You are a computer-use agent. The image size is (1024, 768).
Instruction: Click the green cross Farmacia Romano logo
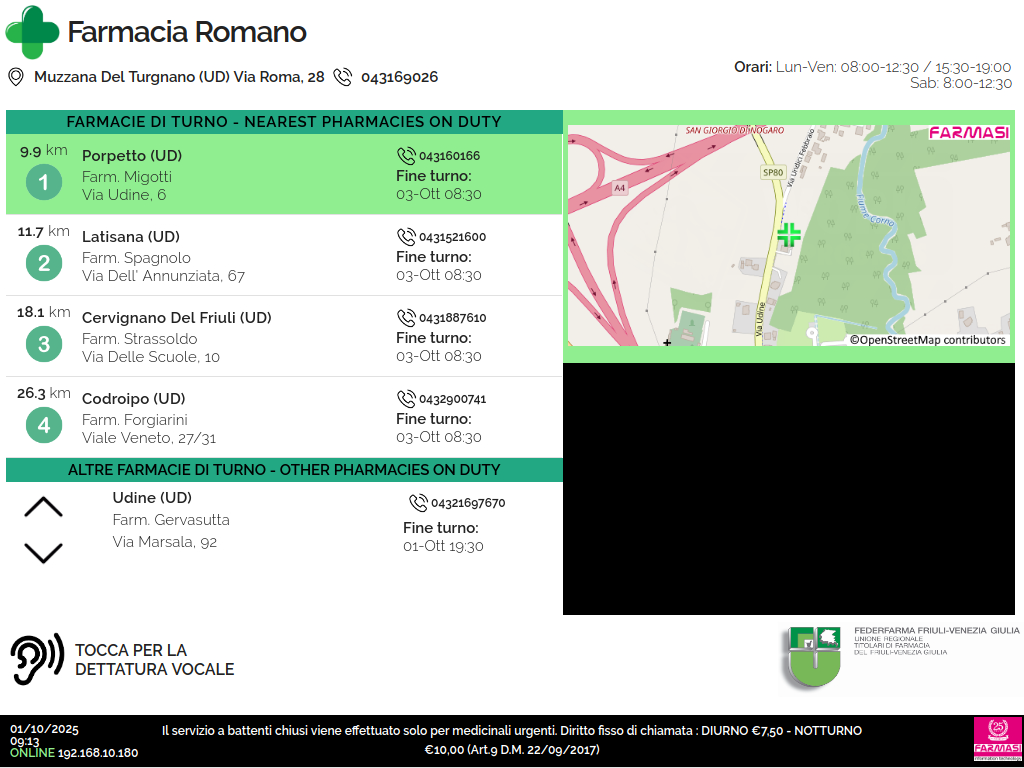[32, 32]
